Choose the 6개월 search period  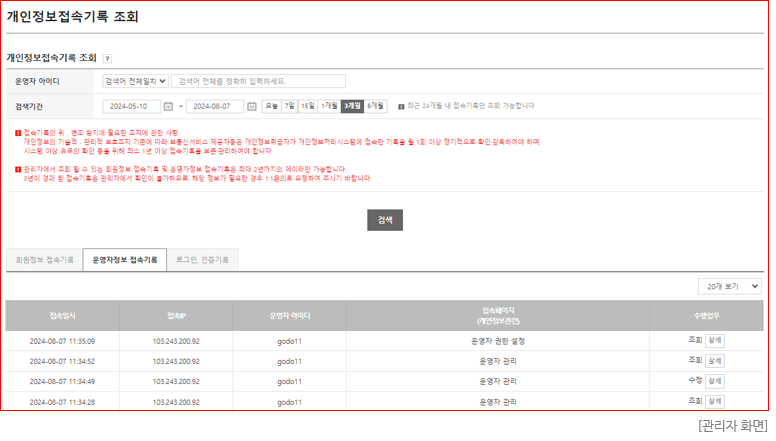376,106
